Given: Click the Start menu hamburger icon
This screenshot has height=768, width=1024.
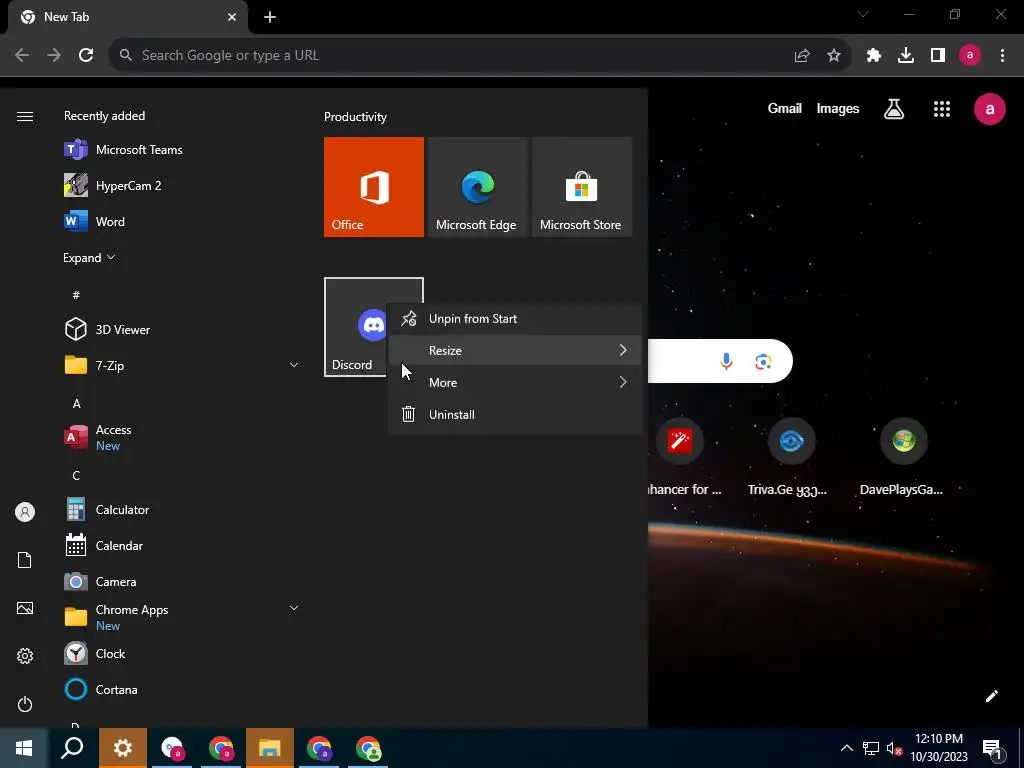Looking at the screenshot, I should [x=25, y=116].
